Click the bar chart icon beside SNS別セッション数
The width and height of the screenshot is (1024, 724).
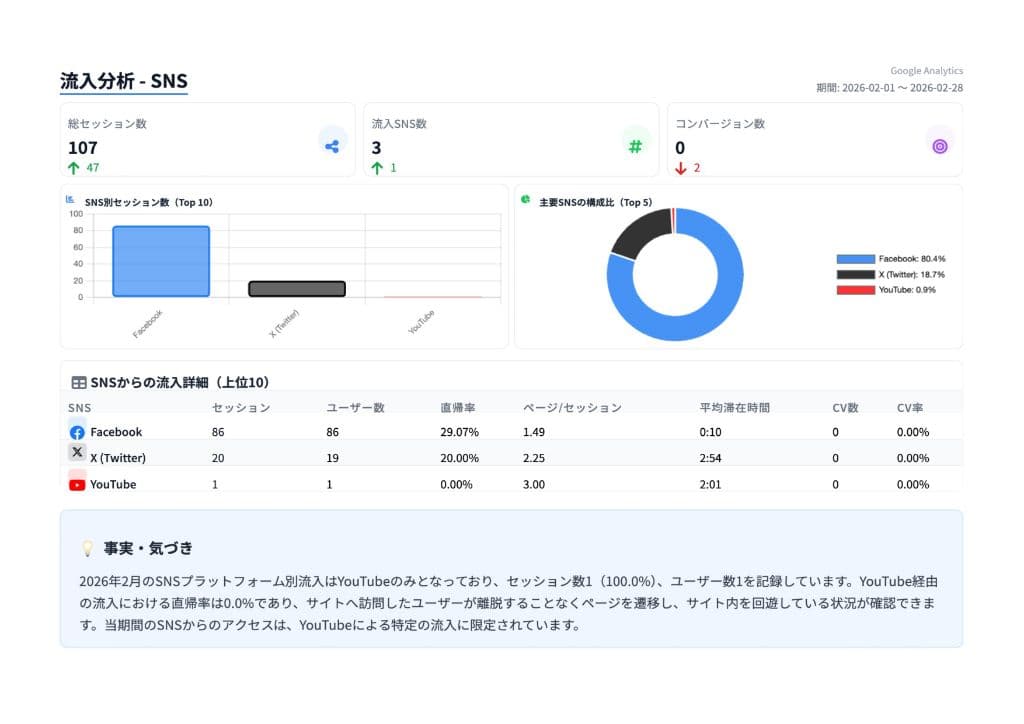(70, 200)
